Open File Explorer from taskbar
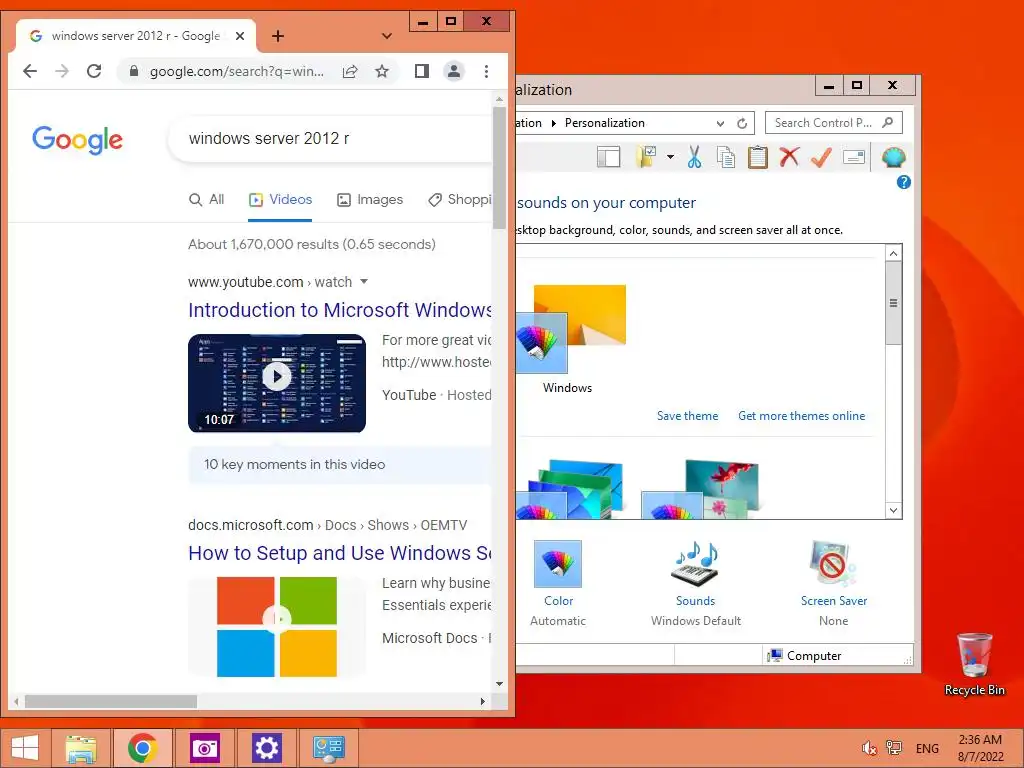The height and width of the screenshot is (768, 1024). 81,748
